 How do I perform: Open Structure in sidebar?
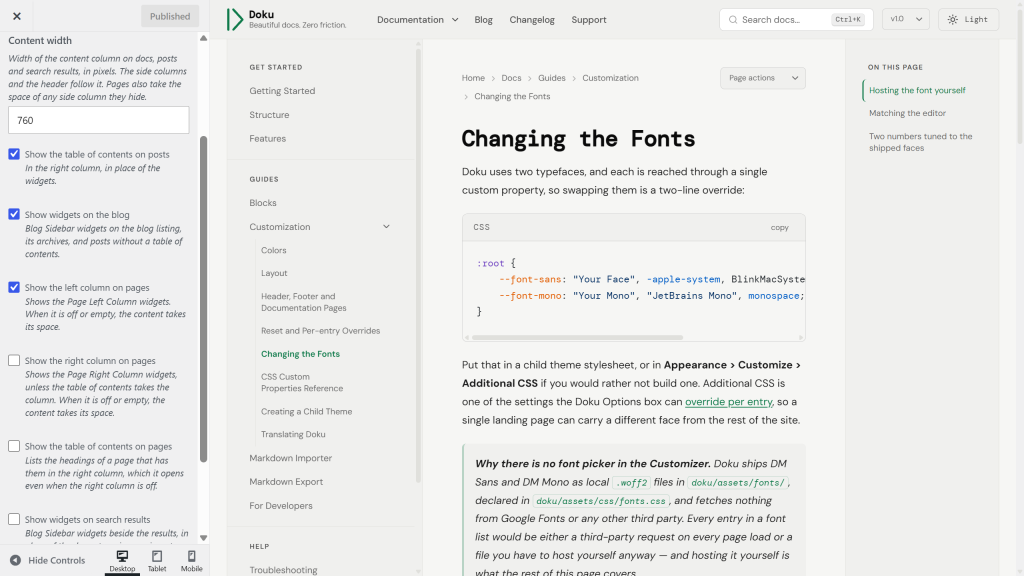[269, 115]
